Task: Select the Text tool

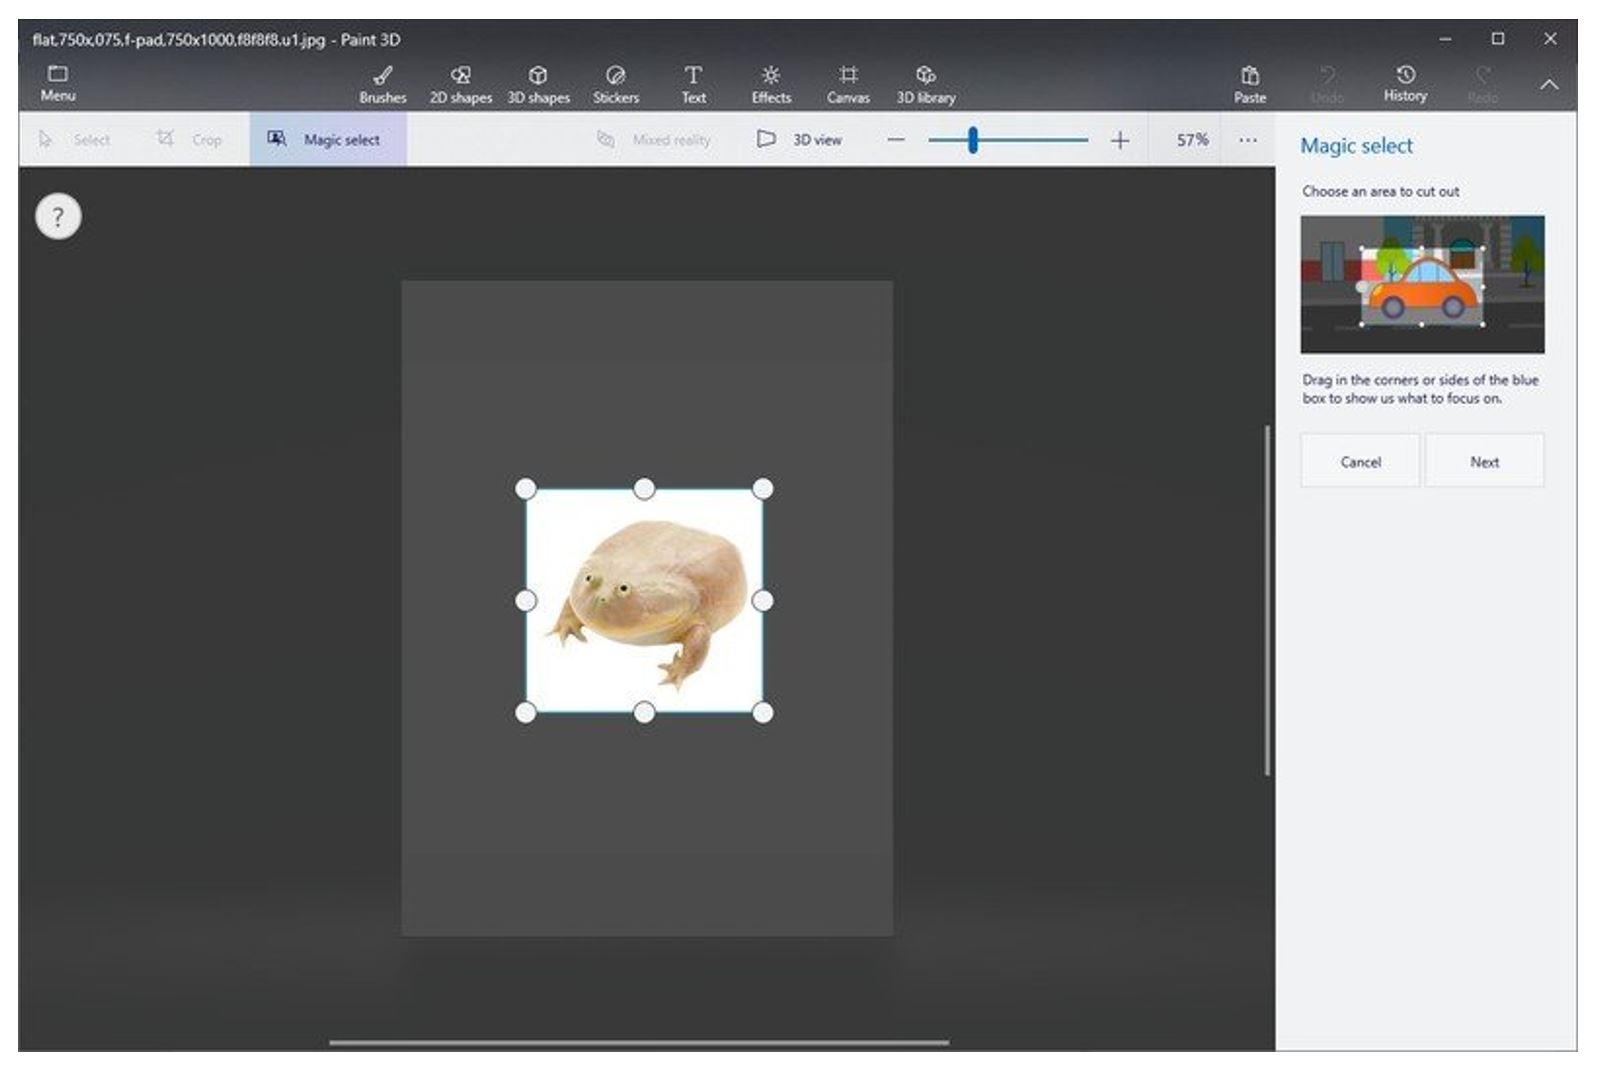Action: click(x=693, y=82)
